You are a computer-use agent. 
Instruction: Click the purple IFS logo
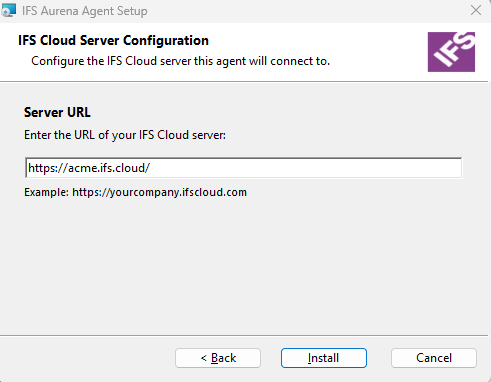click(451, 52)
